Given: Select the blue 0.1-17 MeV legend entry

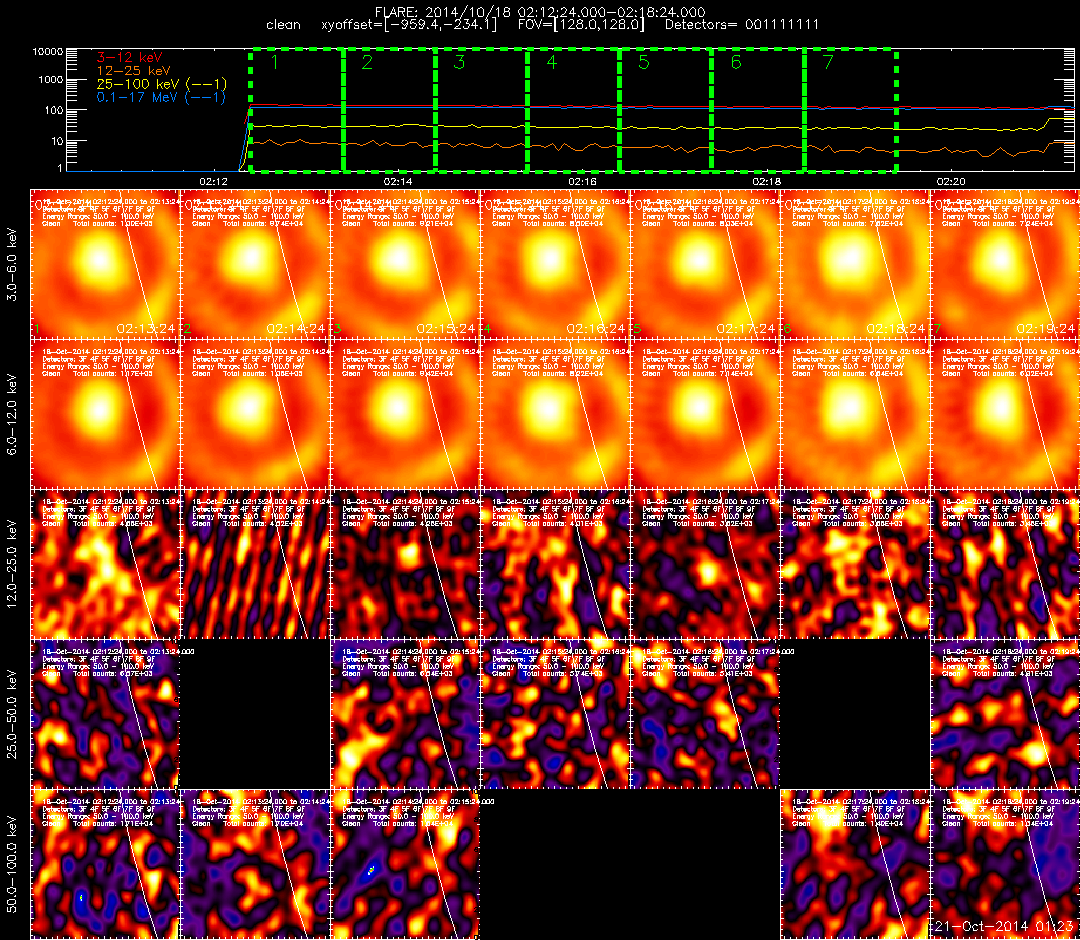Looking at the screenshot, I should tap(161, 97).
